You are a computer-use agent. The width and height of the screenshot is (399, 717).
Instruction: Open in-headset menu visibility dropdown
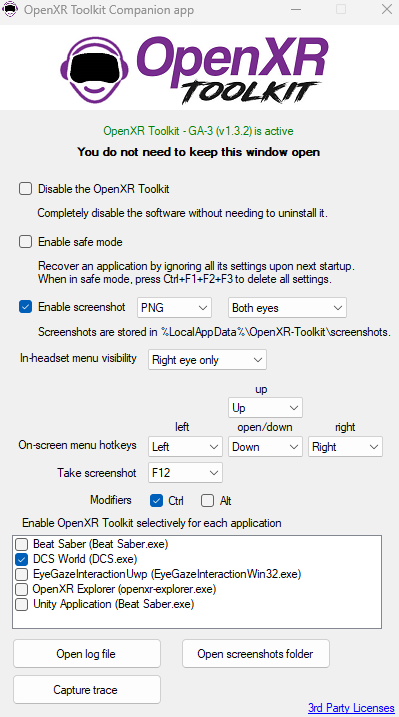click(x=207, y=360)
